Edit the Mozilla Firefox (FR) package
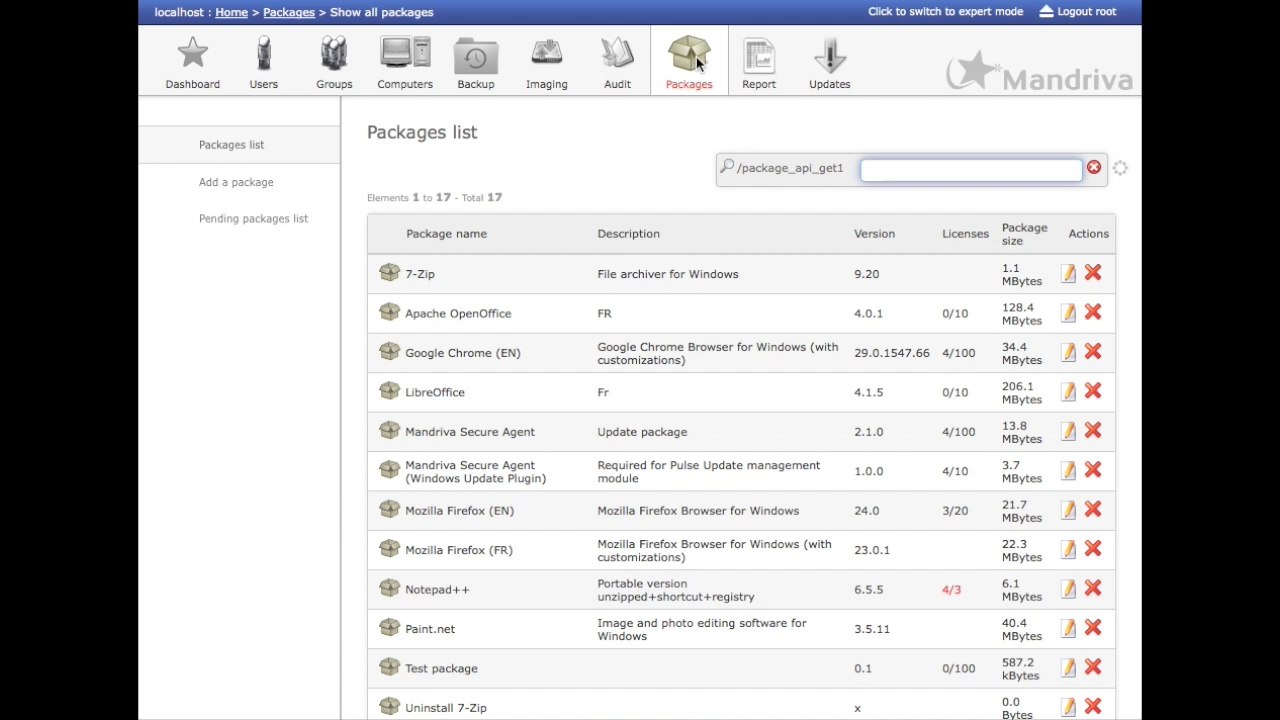This screenshot has width=1280, height=720. point(1068,550)
